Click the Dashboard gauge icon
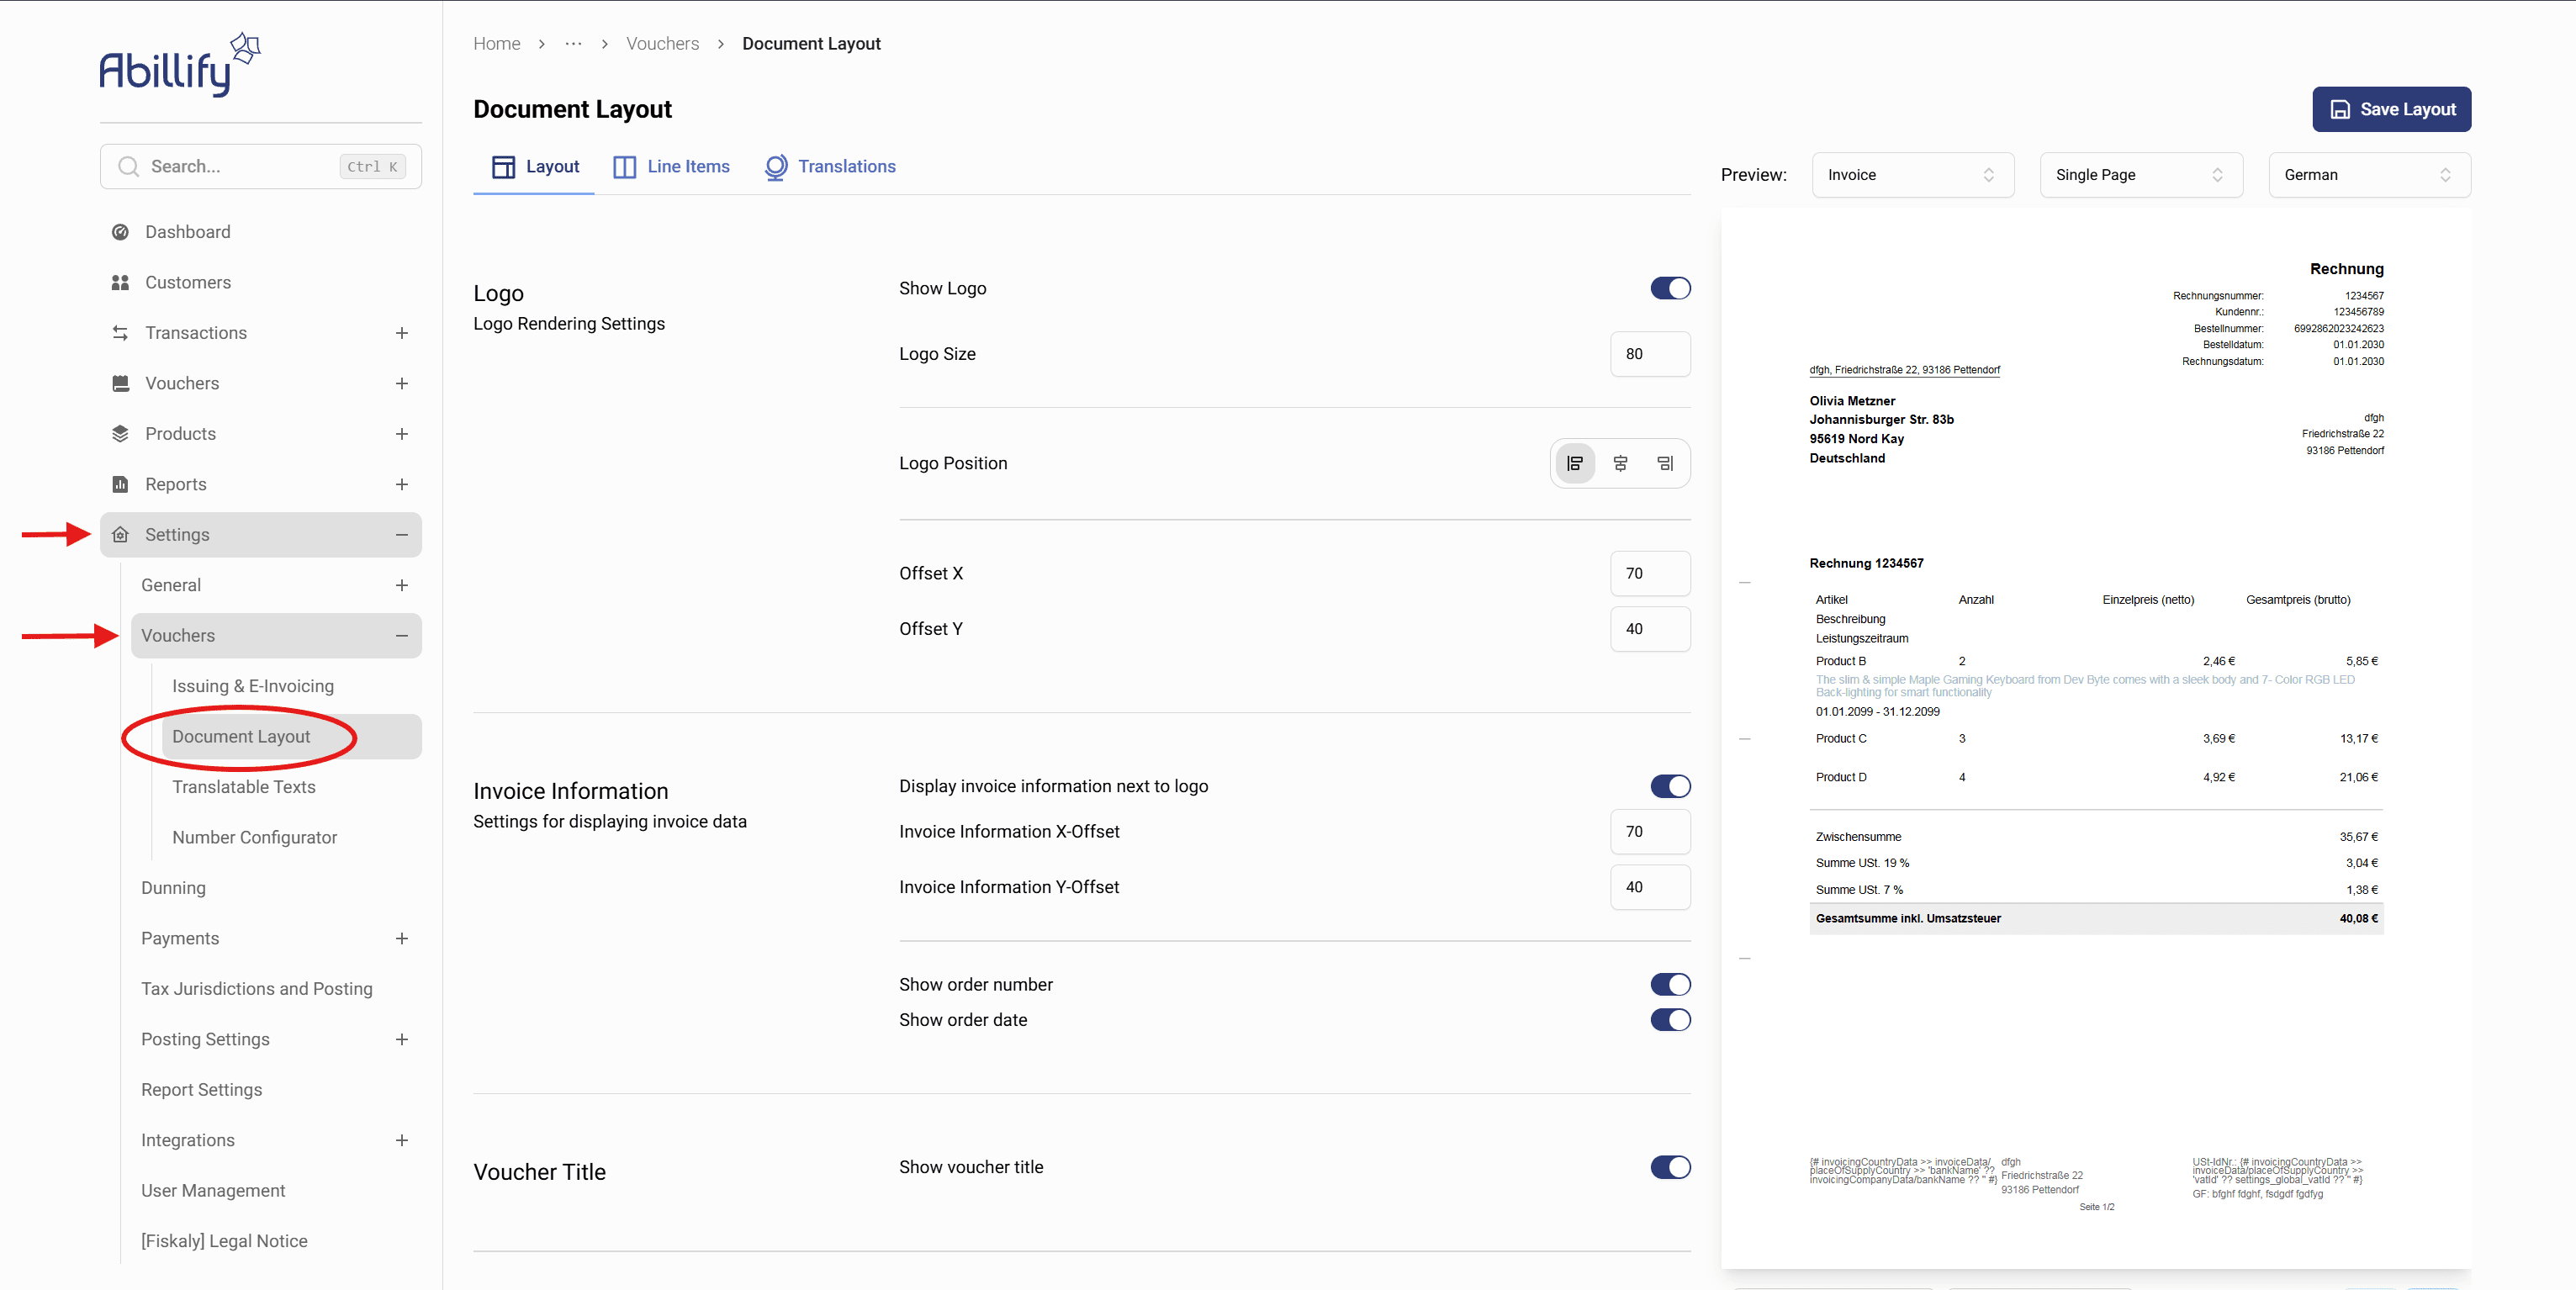 point(120,232)
